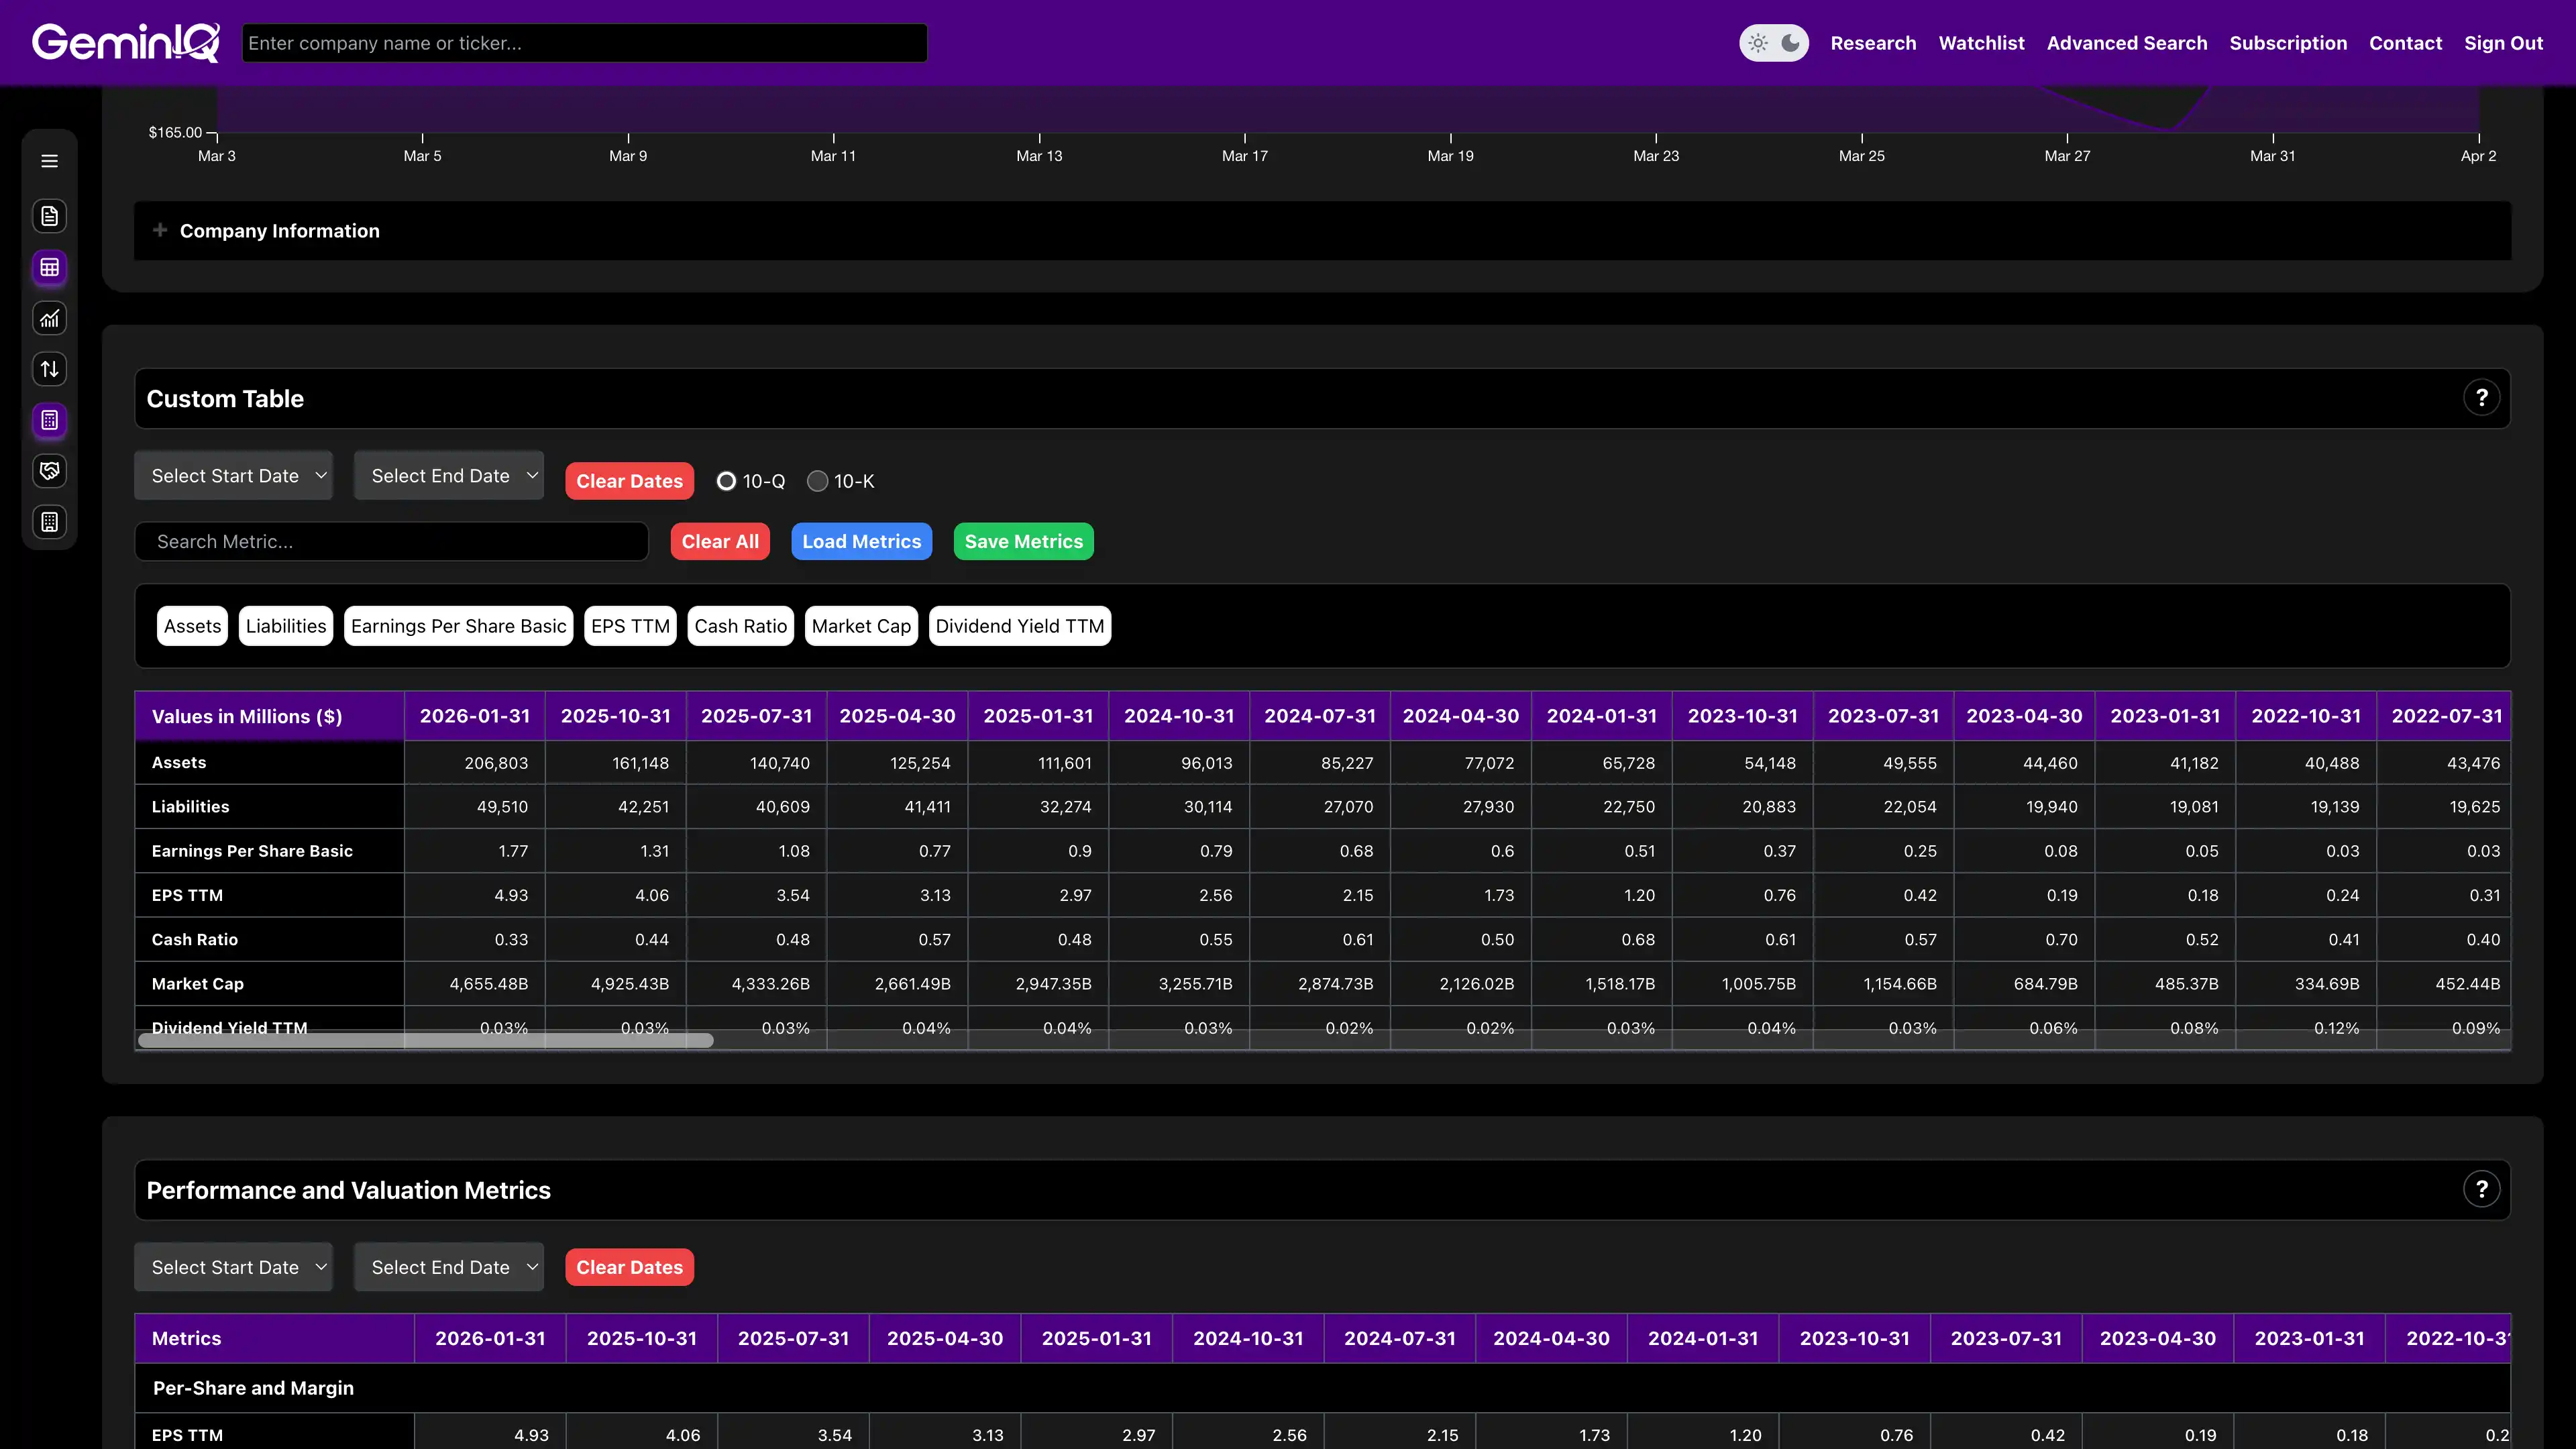Open the table view from the sidebar
This screenshot has width=2576, height=1449.
[x=49, y=268]
